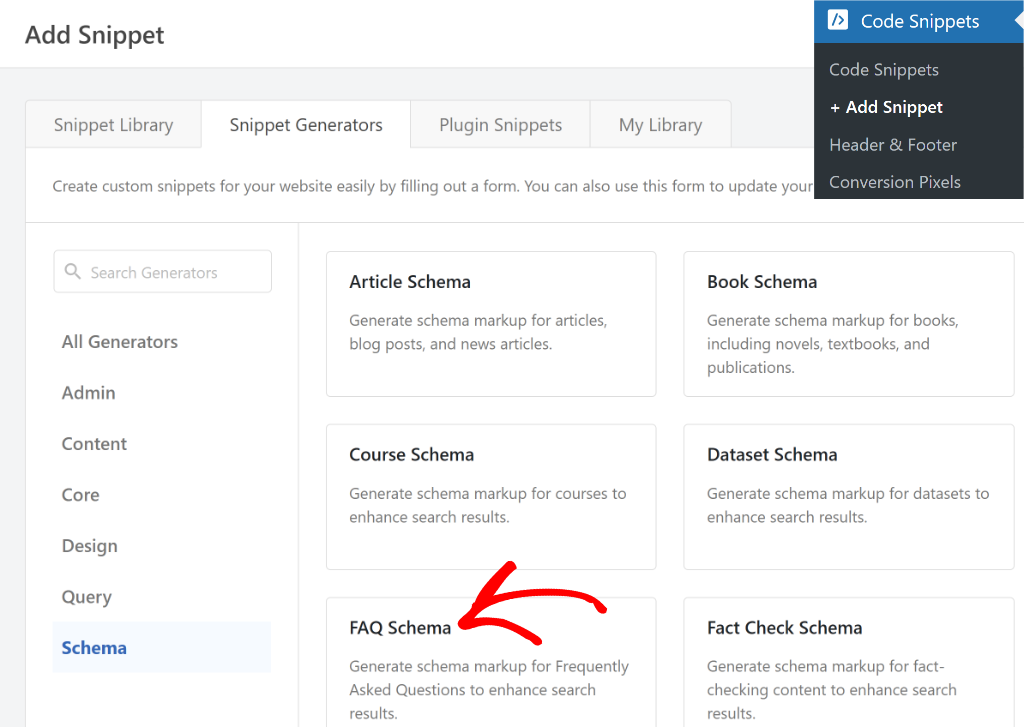Screen dimensions: 1024x727
Task: Click 'Asked Questions to enhance search' text
Action: click(472, 690)
